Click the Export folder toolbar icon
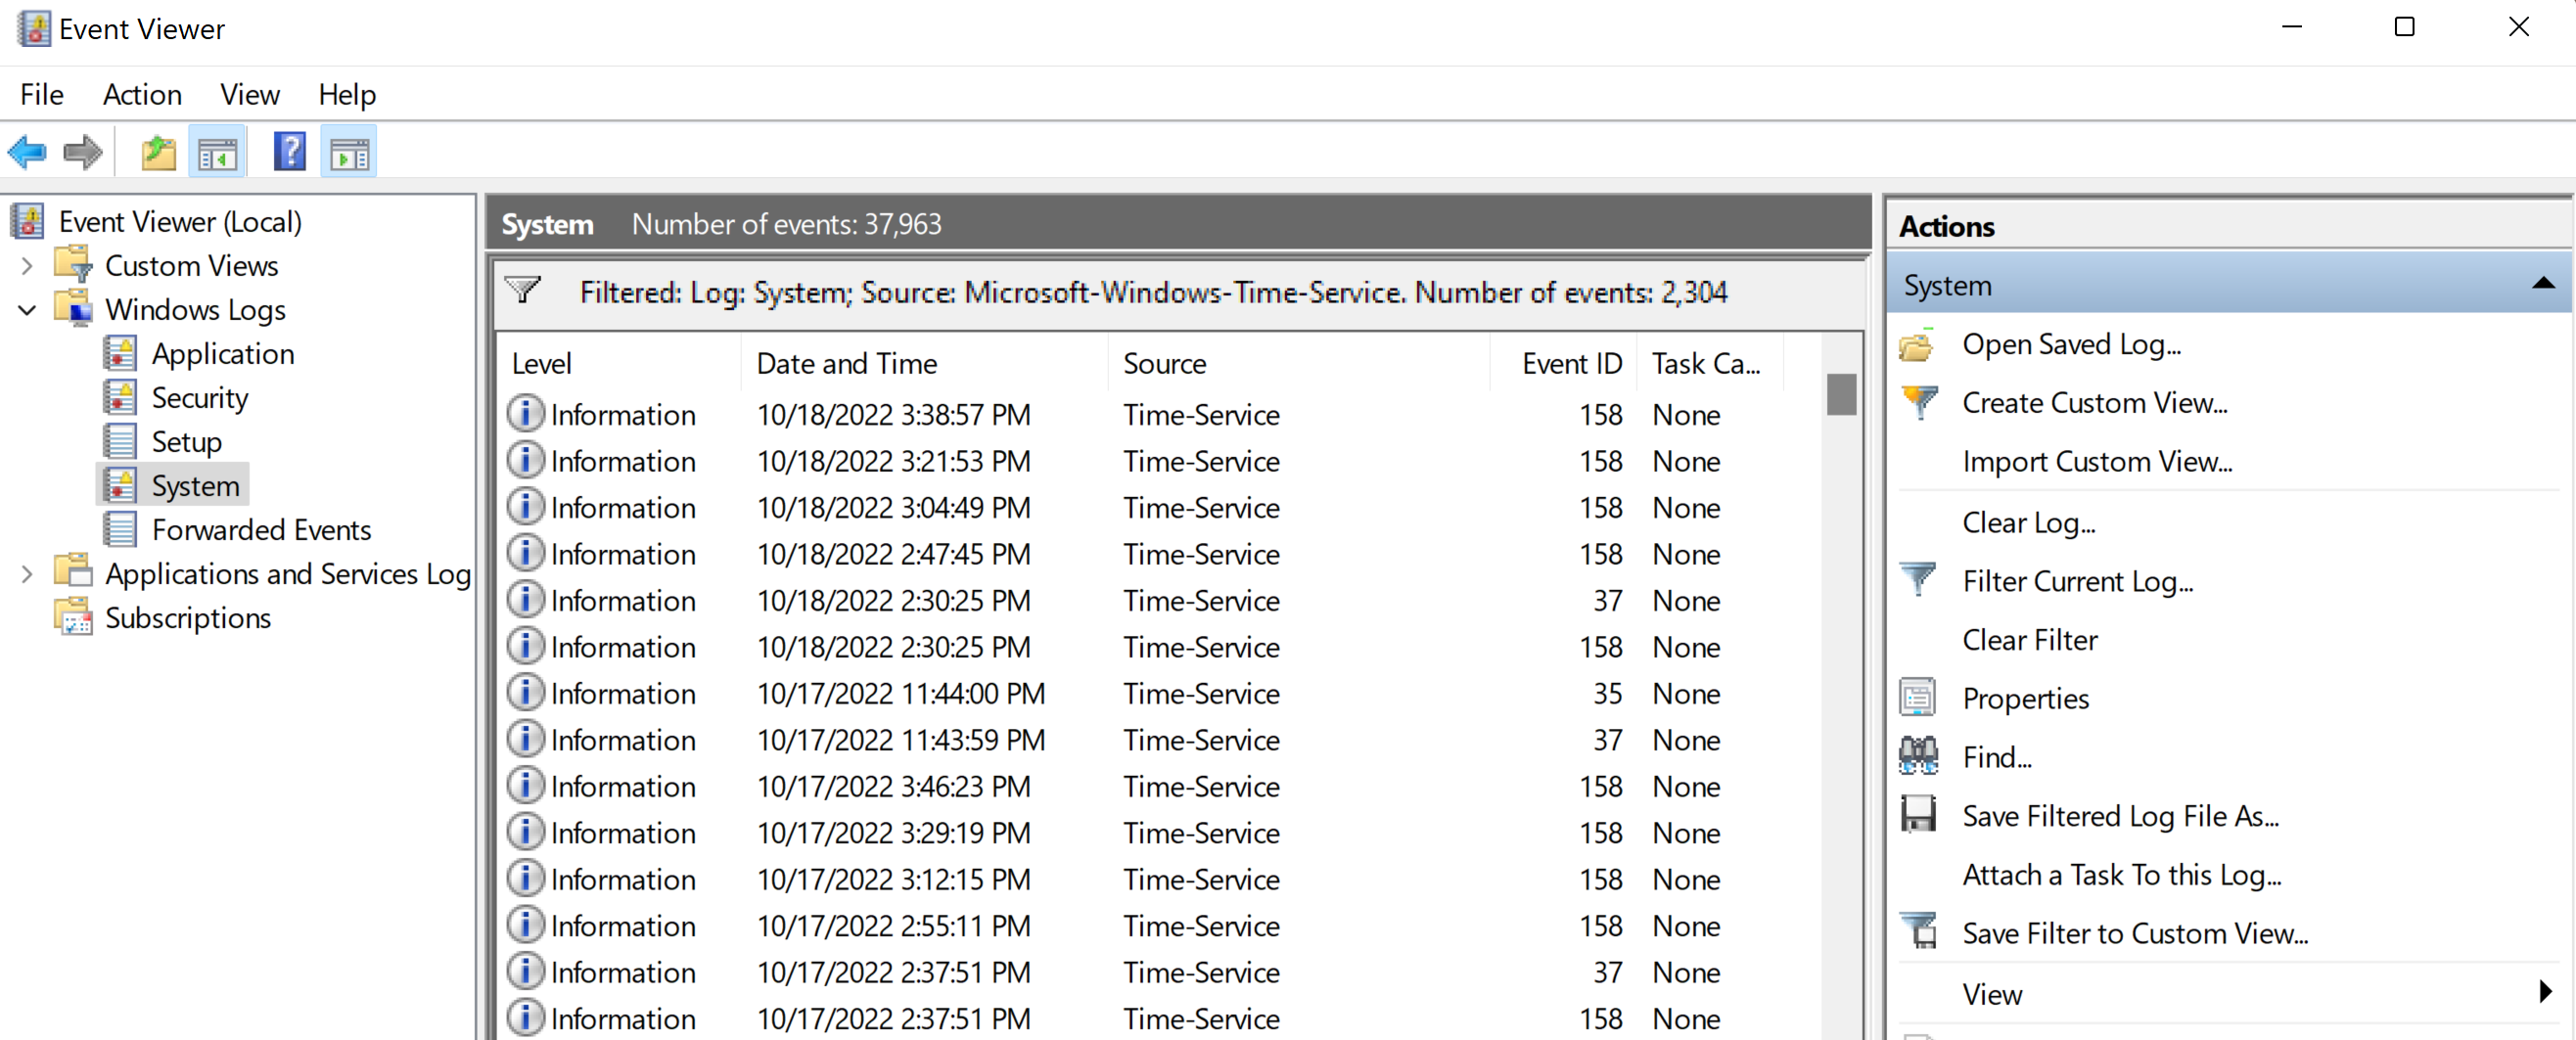This screenshot has height=1040, width=2576. tap(158, 151)
